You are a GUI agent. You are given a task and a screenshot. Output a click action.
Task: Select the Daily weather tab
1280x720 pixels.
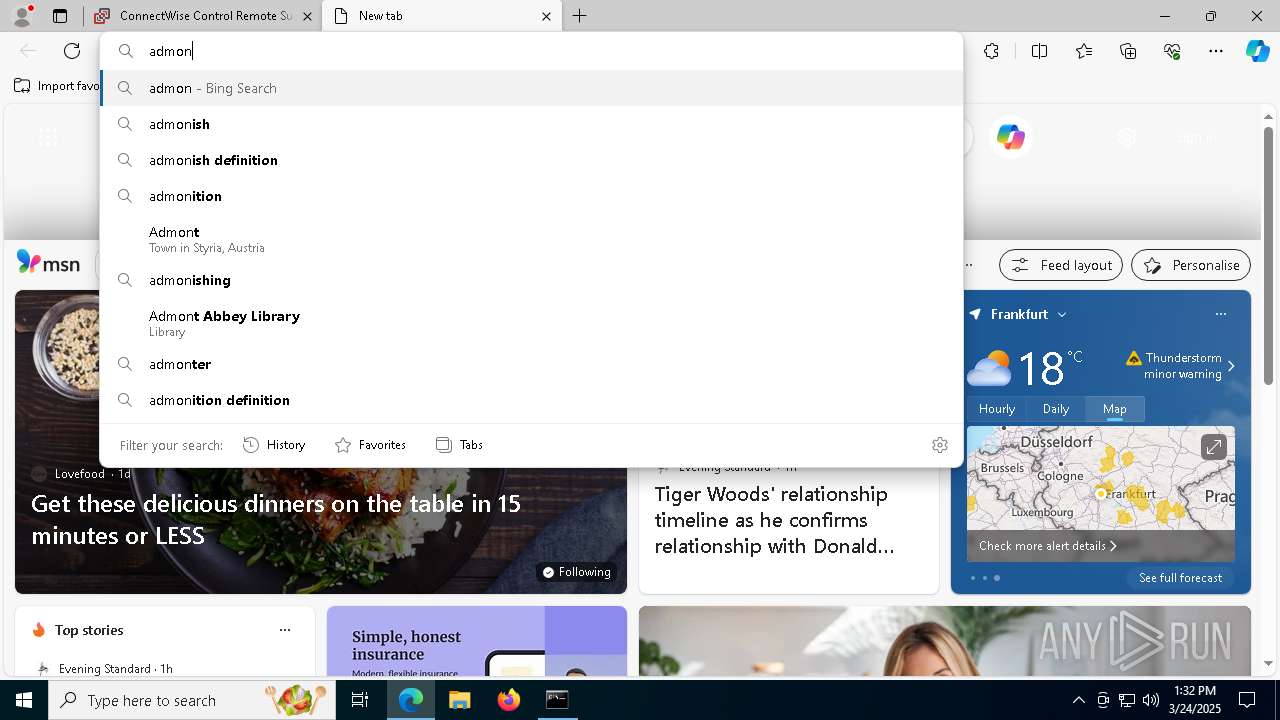tap(1056, 409)
